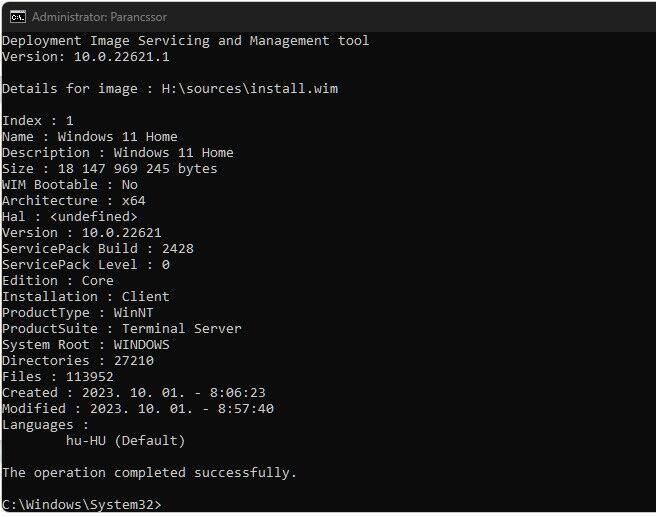This screenshot has width=656, height=517.
Task: Click the Architecture : x64 line
Action: click(74, 200)
